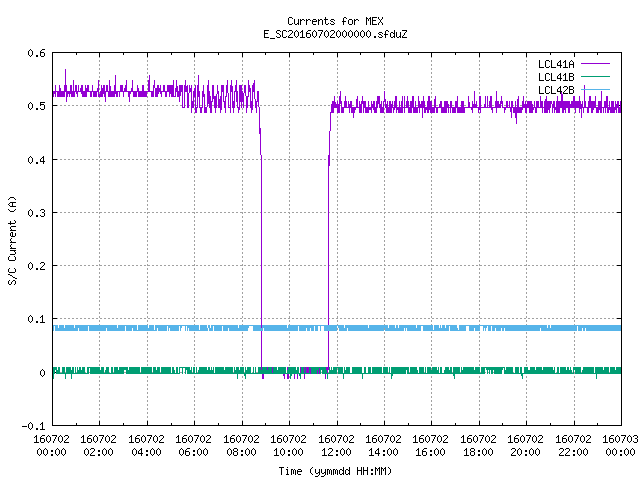Click the y-axis tick value 0.1

[36, 319]
